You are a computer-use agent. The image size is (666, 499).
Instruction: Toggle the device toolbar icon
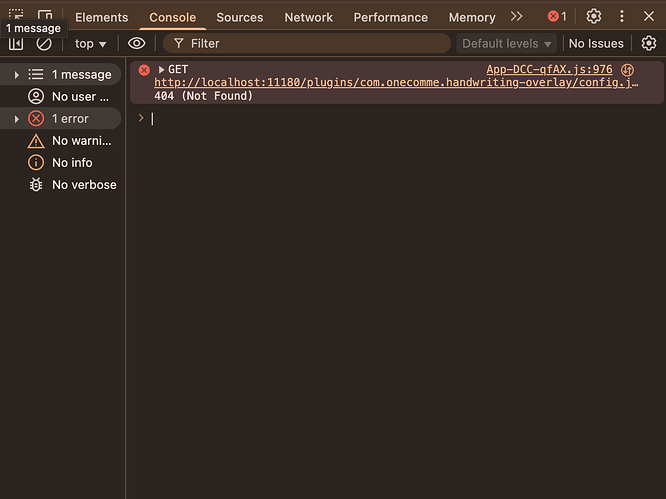coord(45,15)
